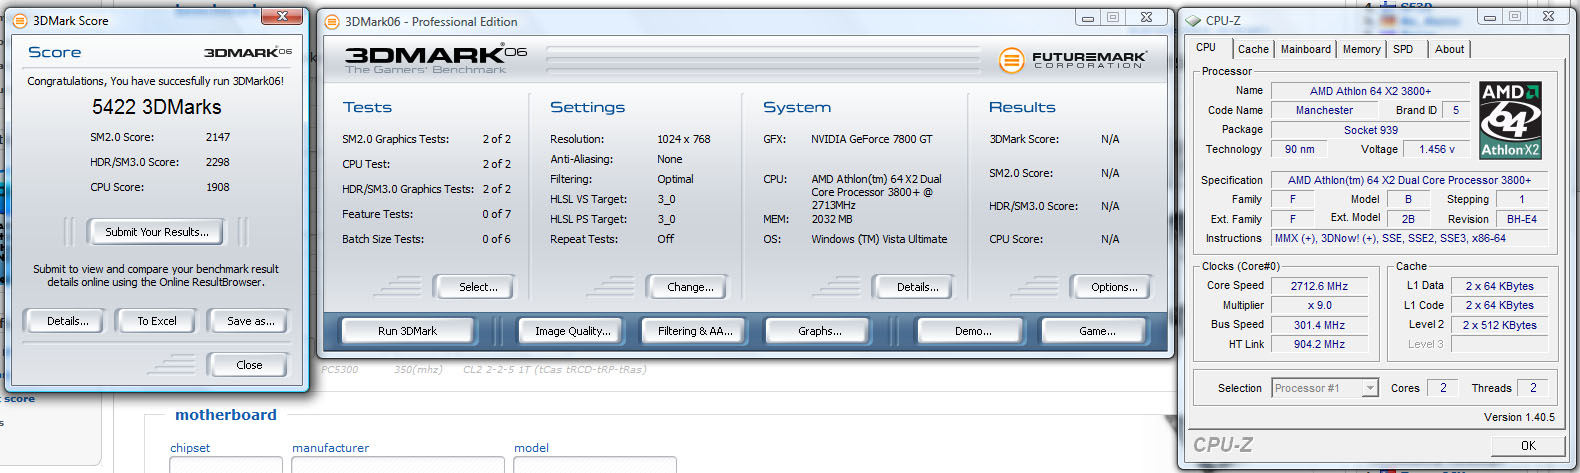Click the manufacturer input field on background page
Screen dimensions: 1580x473
point(399,465)
